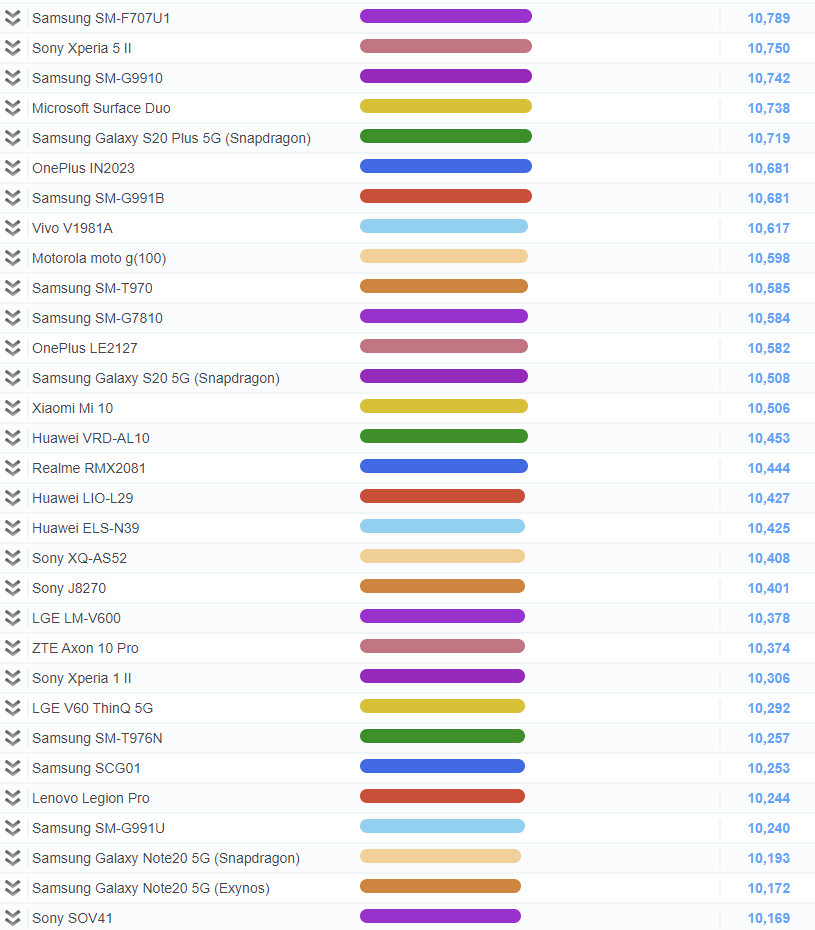
Task: Click the score 10,750
Action: (769, 49)
